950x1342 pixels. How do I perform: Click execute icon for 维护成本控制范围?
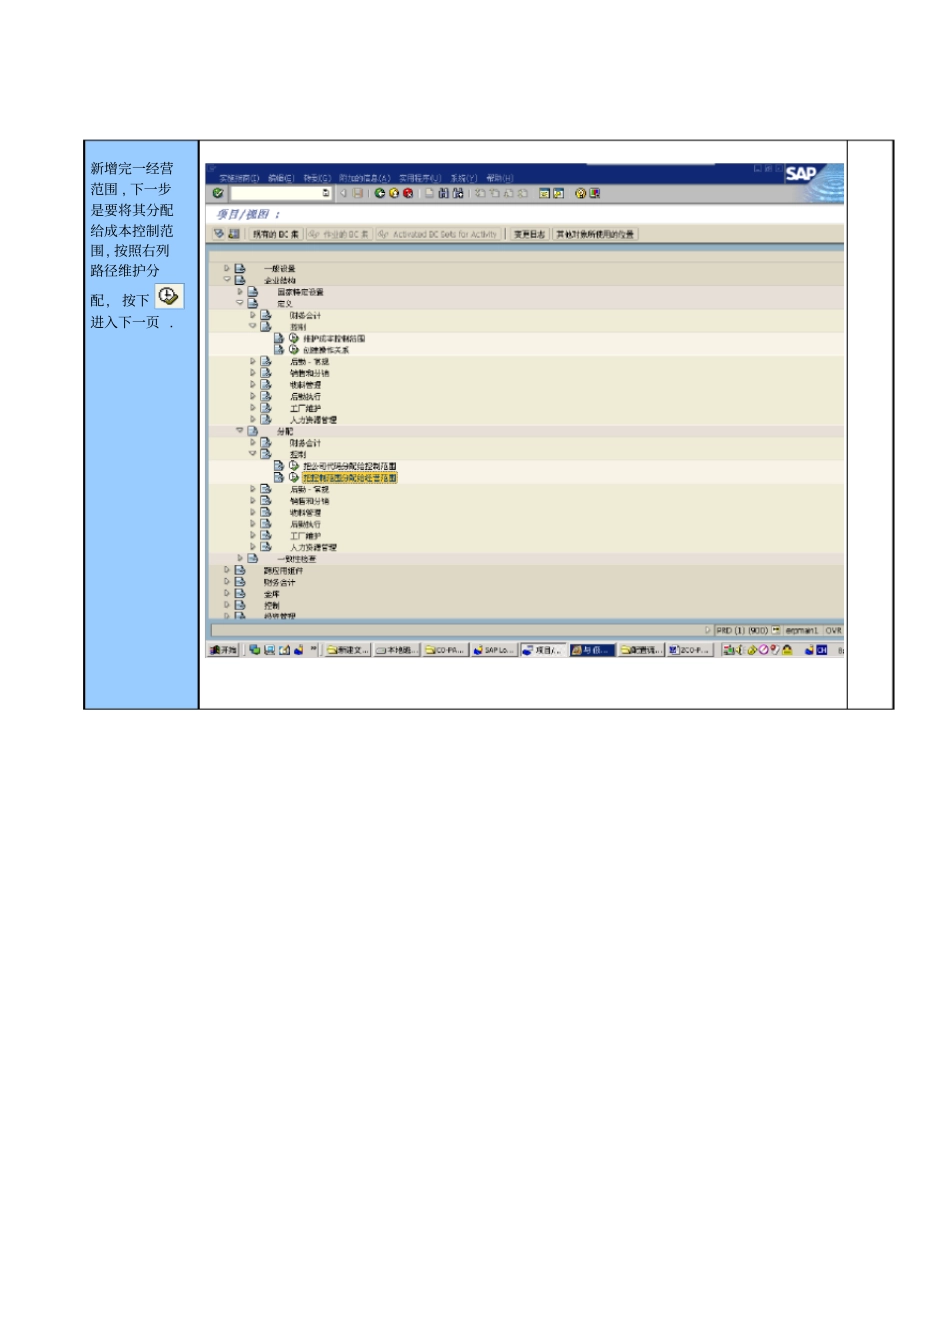[294, 338]
